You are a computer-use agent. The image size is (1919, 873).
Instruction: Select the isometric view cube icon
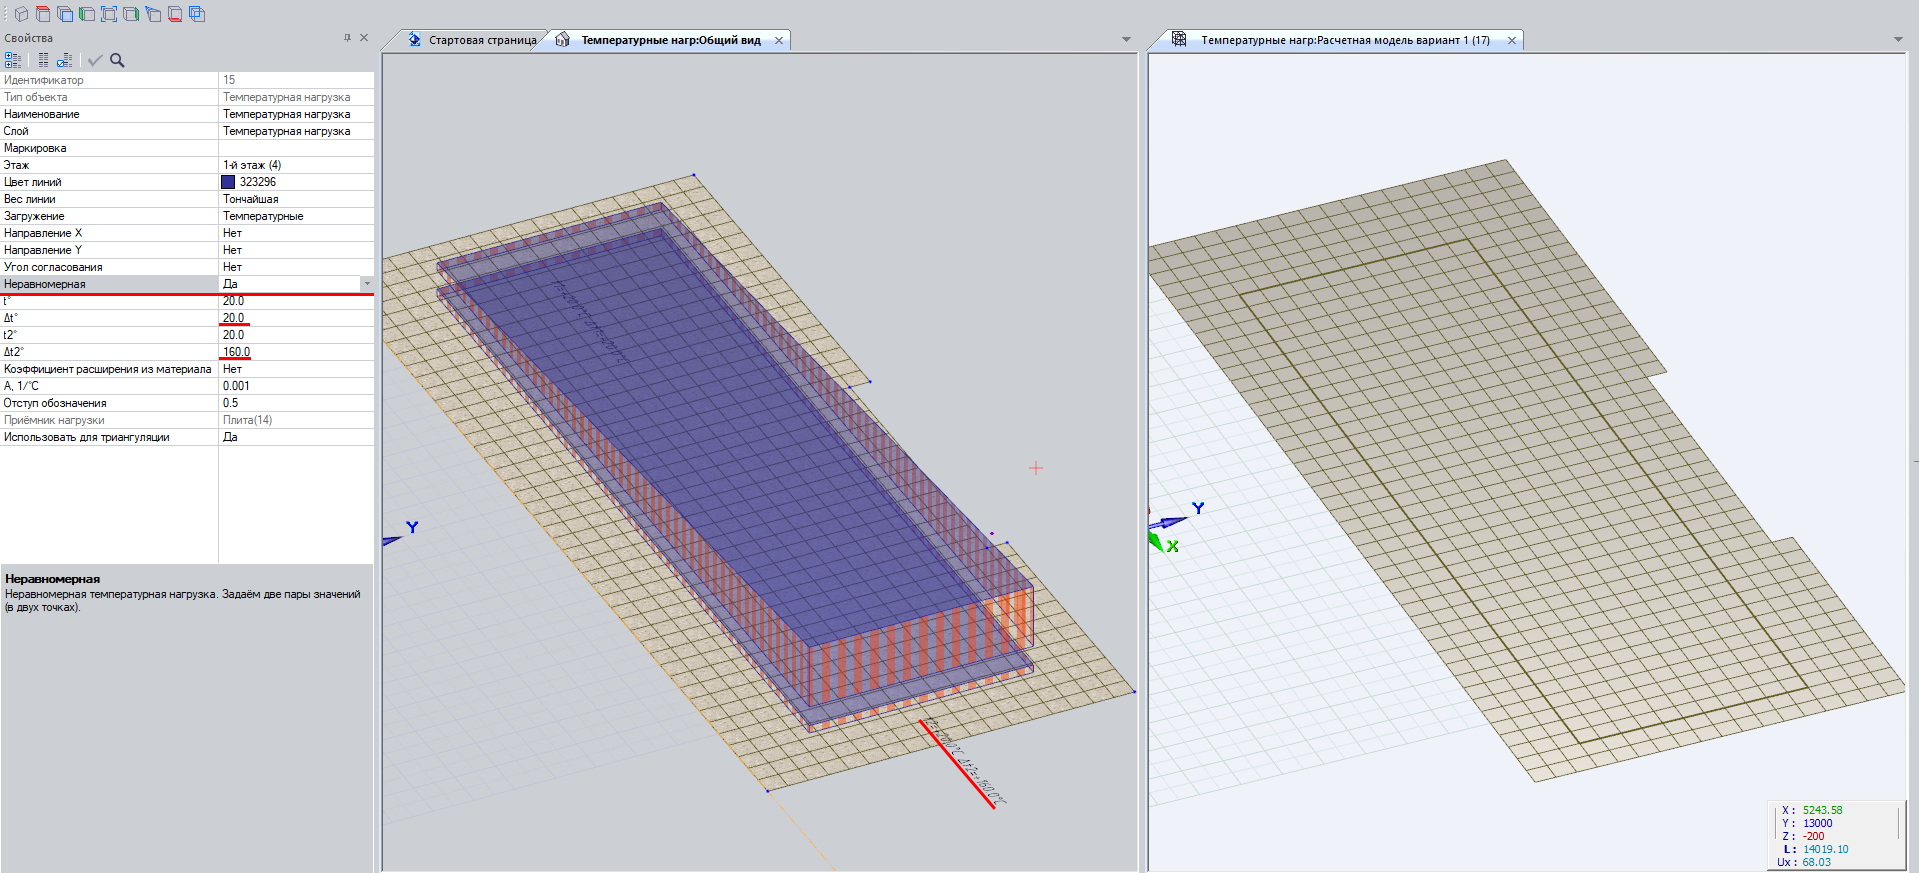coord(21,14)
